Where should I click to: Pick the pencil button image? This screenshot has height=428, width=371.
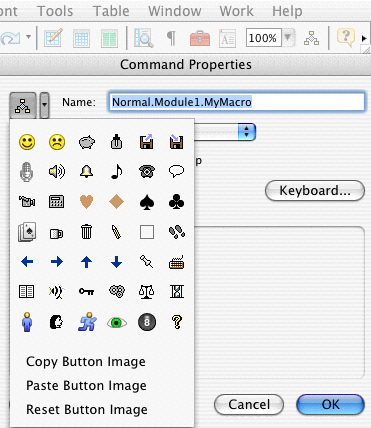(116, 232)
